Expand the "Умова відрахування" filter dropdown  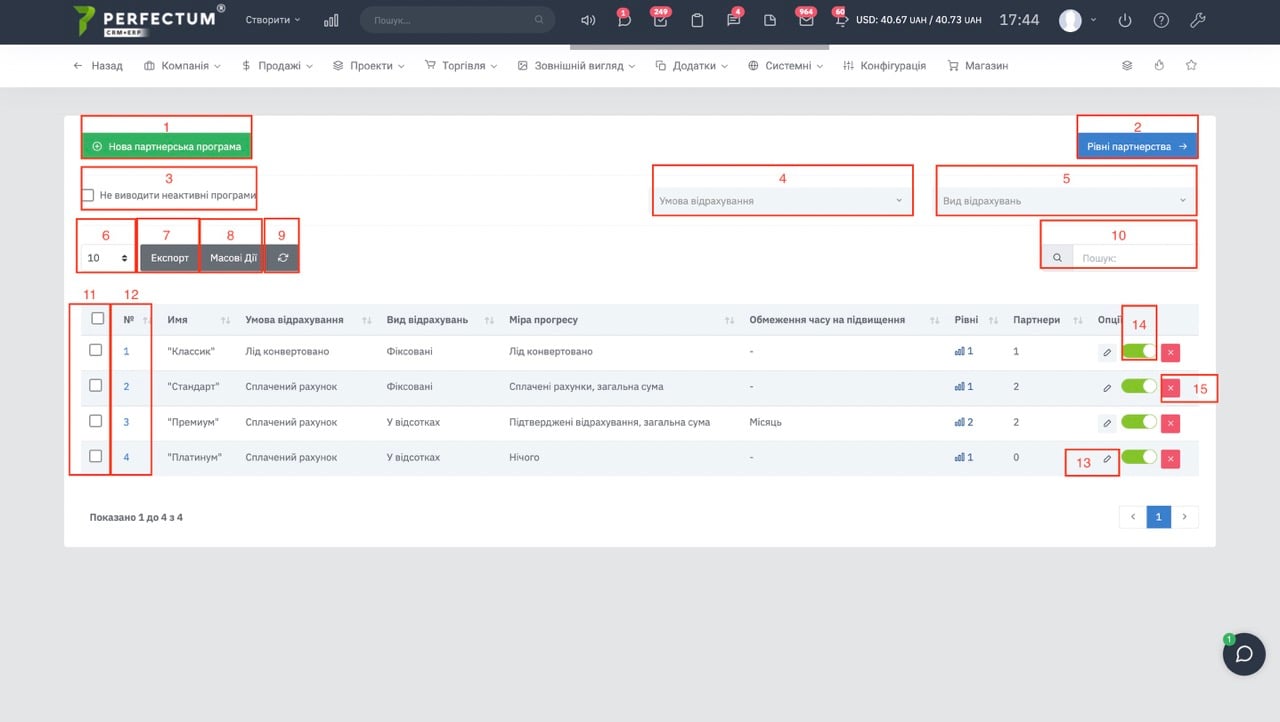pyautogui.click(x=781, y=201)
